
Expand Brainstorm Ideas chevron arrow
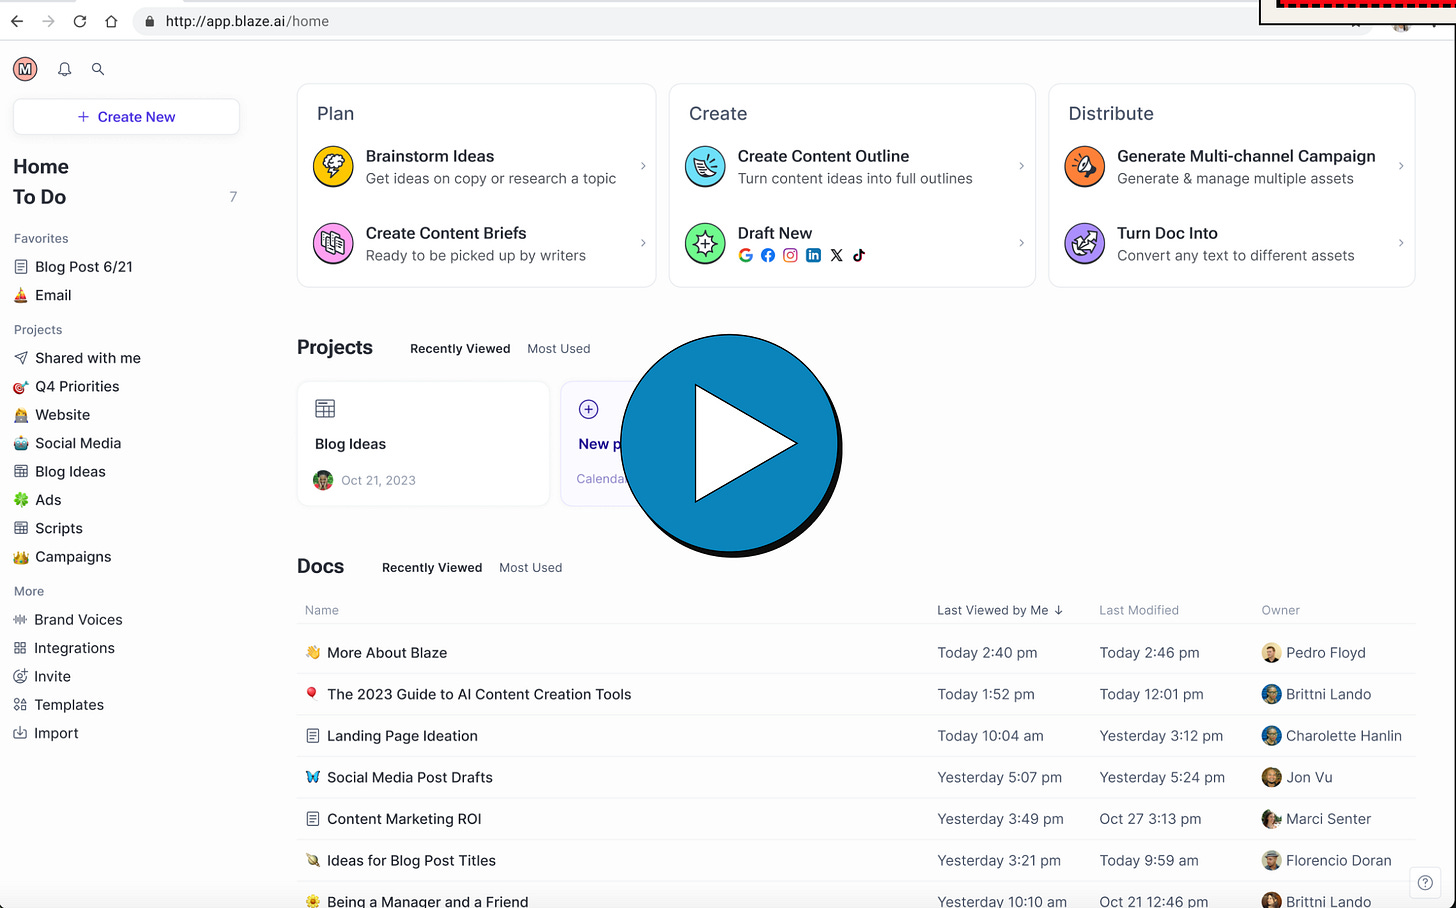[643, 166]
